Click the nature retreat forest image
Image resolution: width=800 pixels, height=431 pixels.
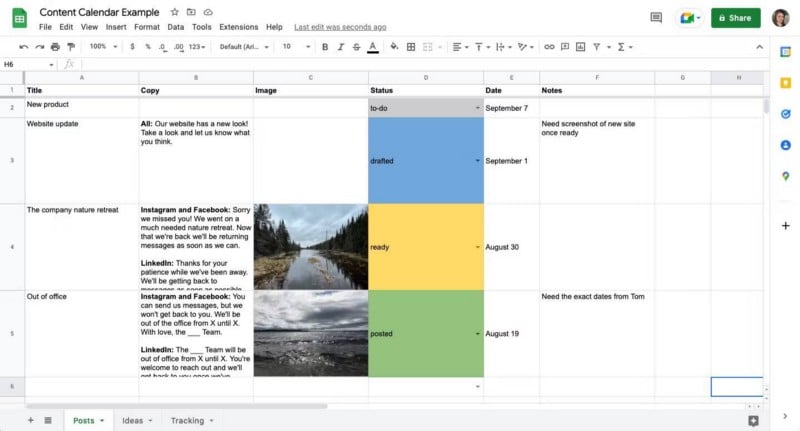(311, 247)
